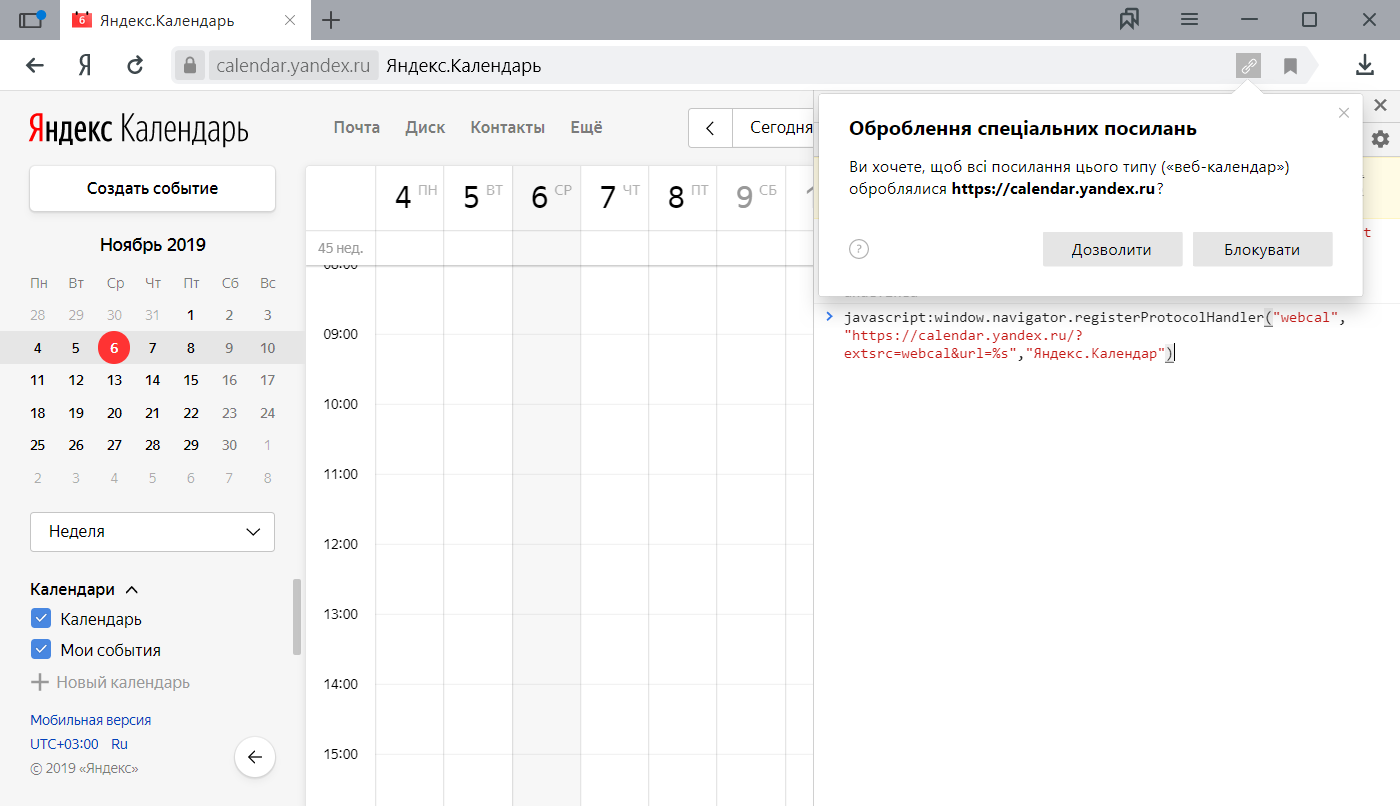The height and width of the screenshot is (806, 1400).
Task: Click the sidebar vertical scrollbar
Action: [297, 617]
